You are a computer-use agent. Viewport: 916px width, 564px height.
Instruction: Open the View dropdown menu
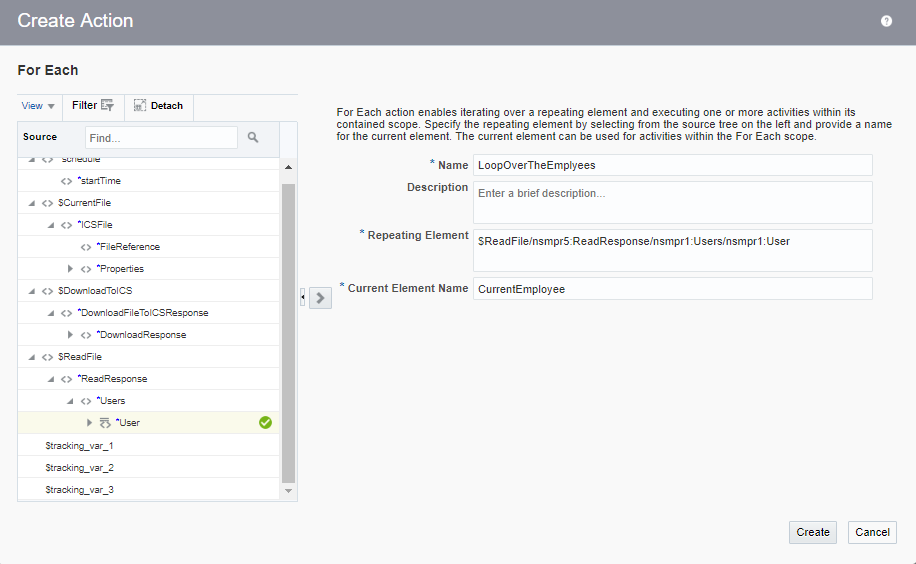pyautogui.click(x=38, y=106)
